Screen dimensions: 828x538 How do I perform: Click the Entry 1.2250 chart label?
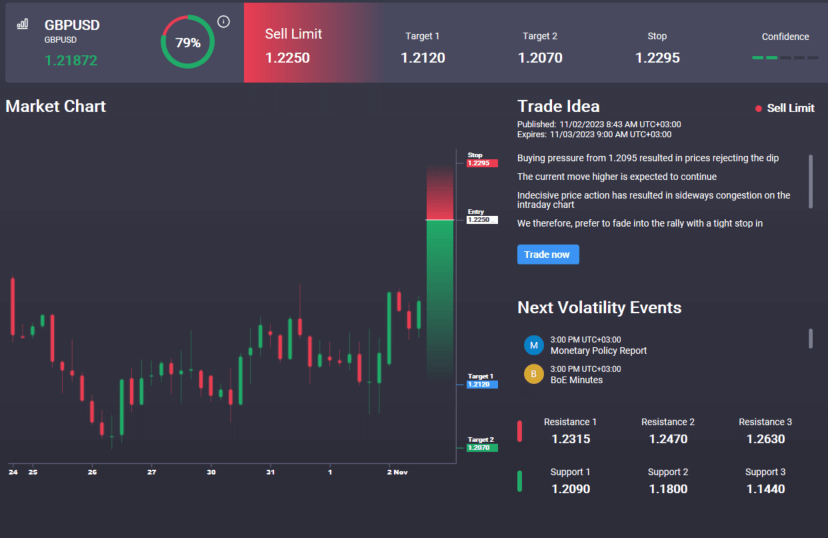pos(482,220)
